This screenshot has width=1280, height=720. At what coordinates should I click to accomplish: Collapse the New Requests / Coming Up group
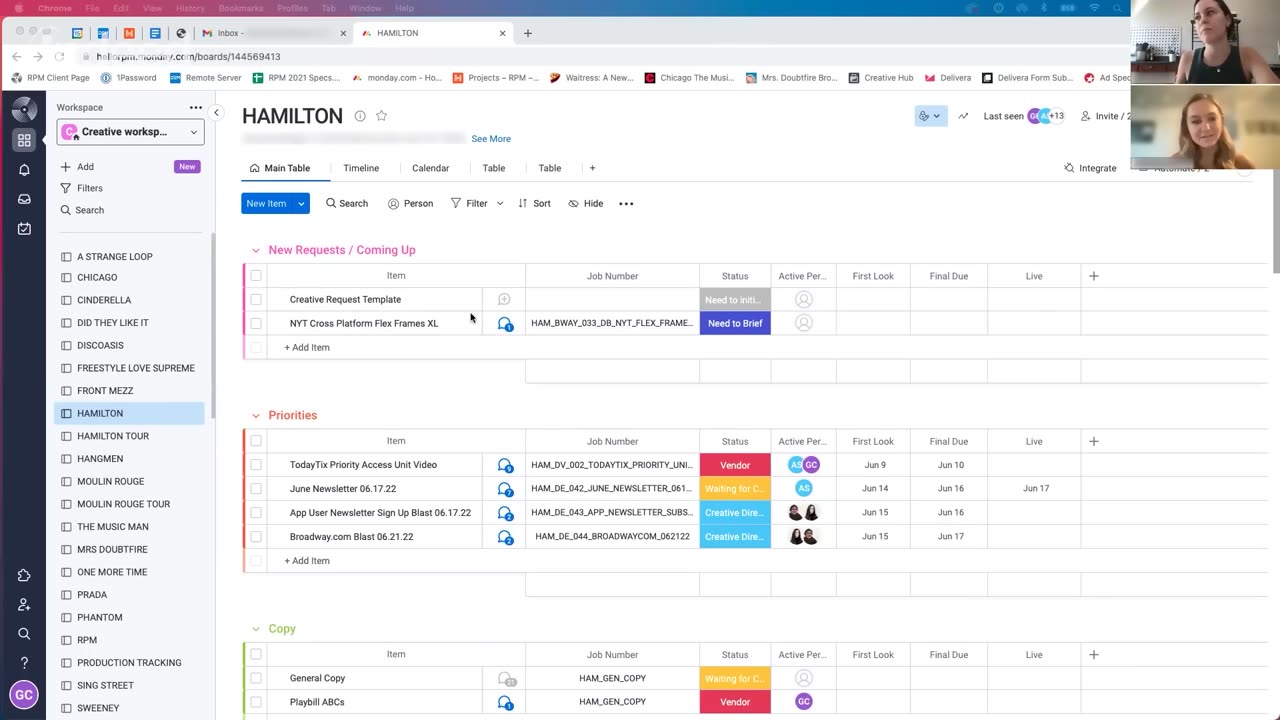(x=255, y=250)
